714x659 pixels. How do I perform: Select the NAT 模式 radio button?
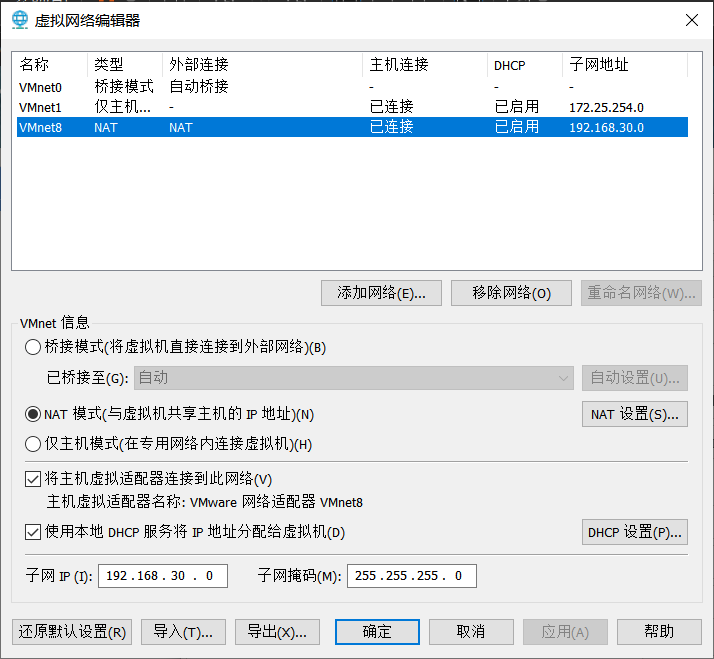[x=32, y=414]
